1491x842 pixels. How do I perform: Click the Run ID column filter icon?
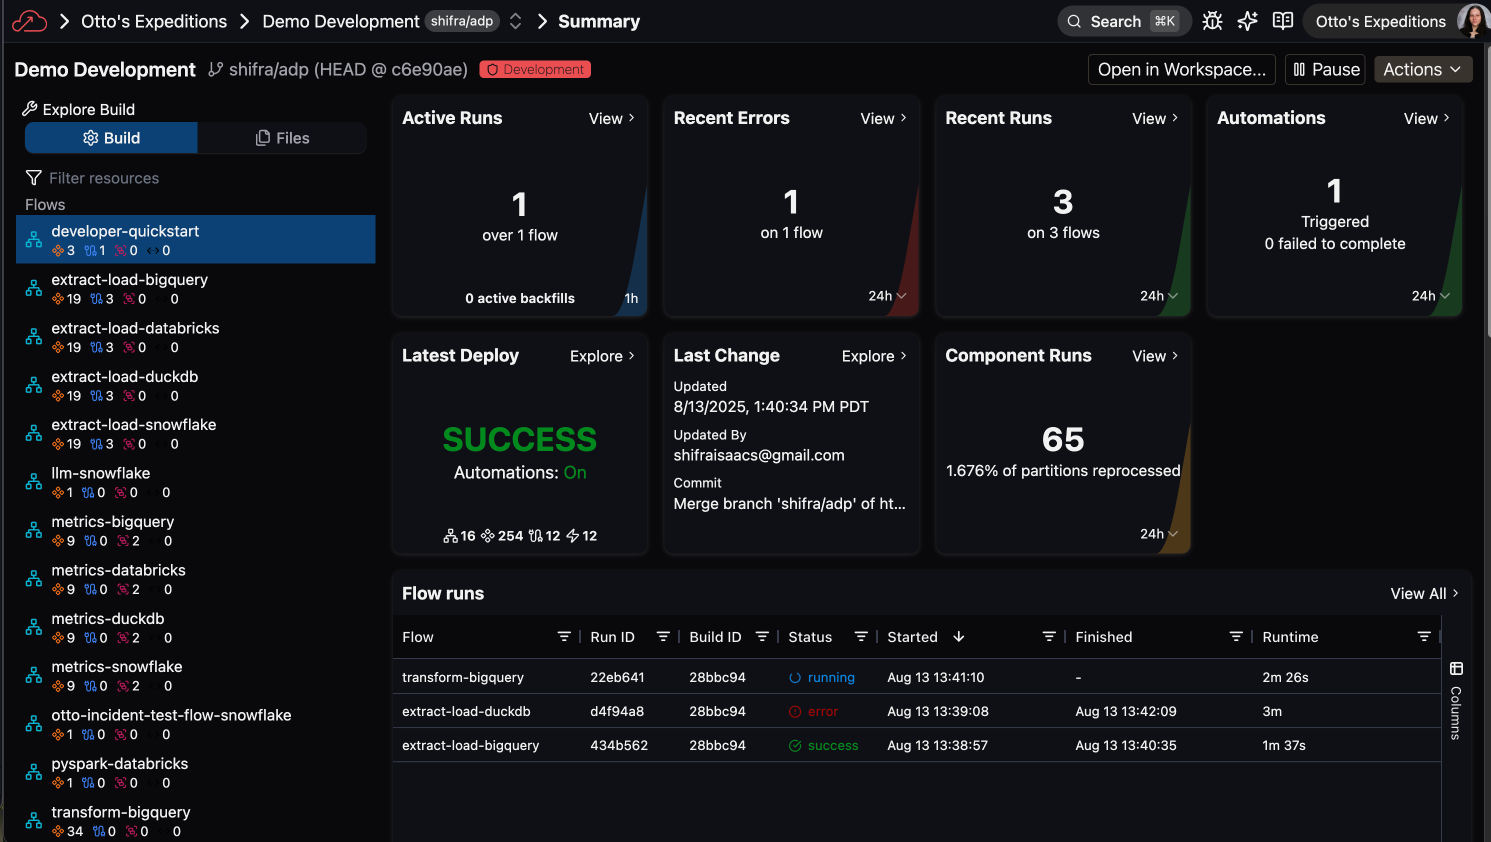pyautogui.click(x=663, y=637)
